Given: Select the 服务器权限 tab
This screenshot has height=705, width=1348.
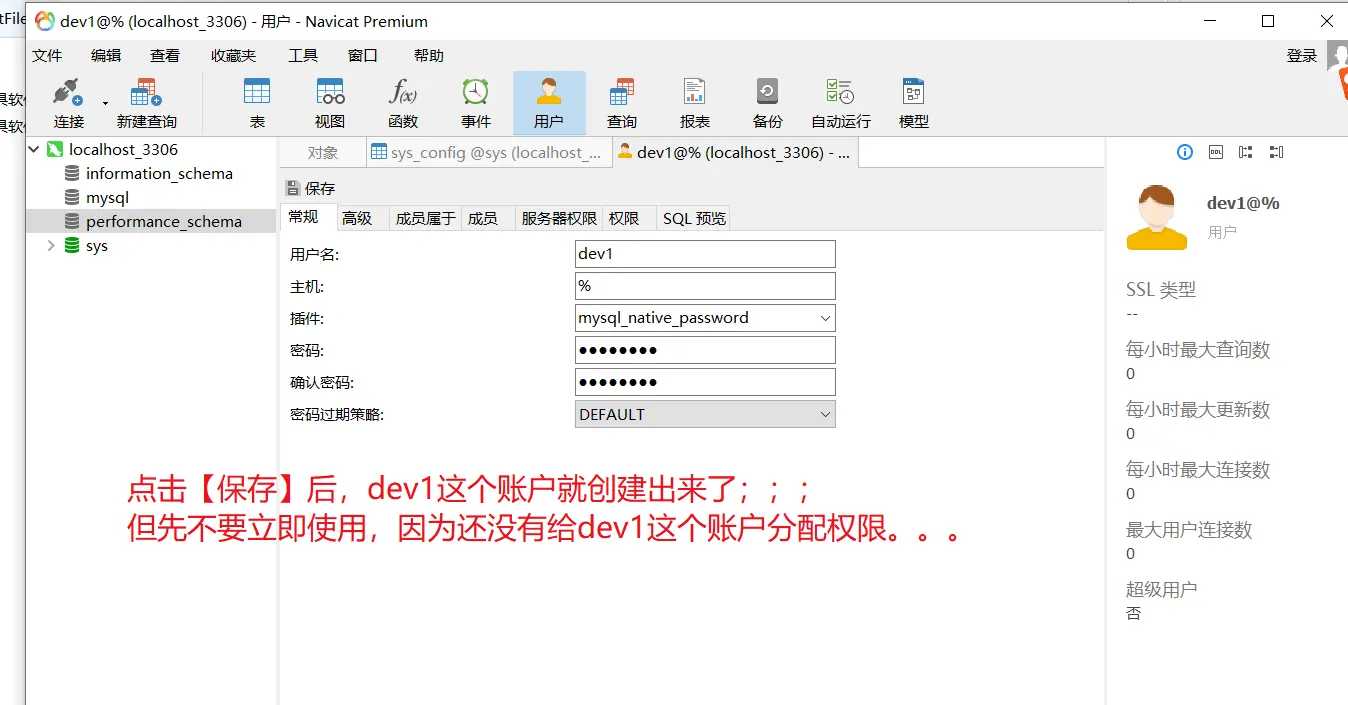Looking at the screenshot, I should click(559, 218).
